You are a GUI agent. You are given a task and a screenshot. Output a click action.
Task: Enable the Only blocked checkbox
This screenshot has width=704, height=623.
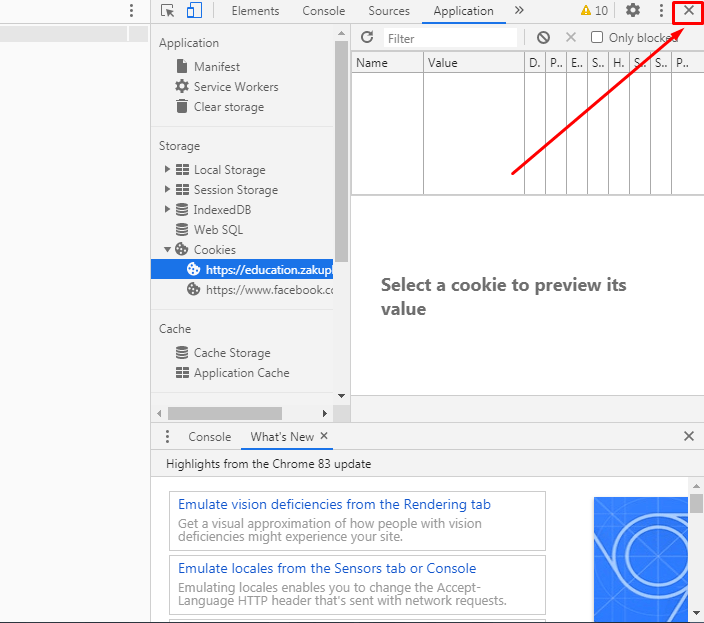click(x=597, y=38)
